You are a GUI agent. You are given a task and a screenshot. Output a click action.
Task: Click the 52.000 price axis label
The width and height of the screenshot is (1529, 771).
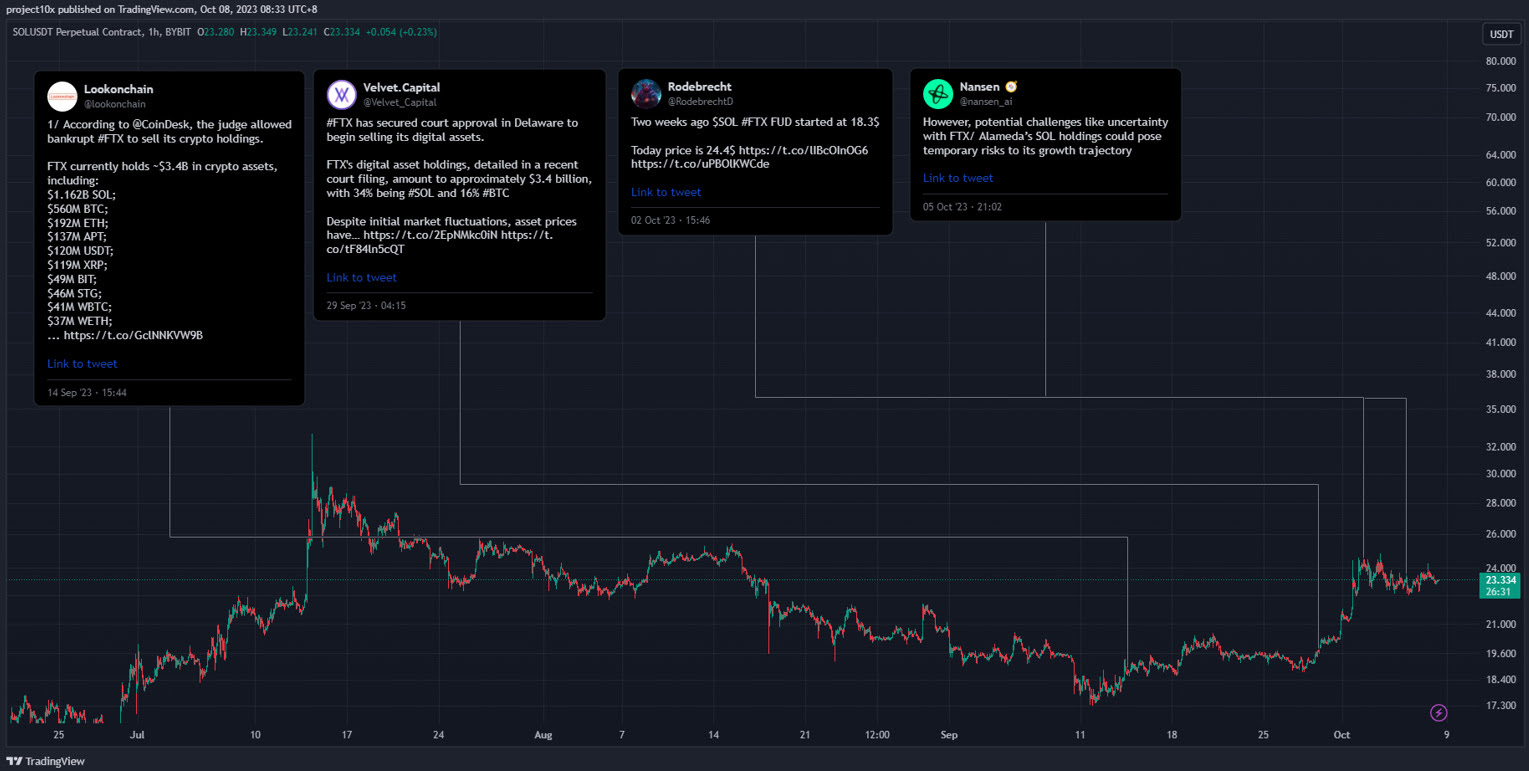pos(1502,242)
